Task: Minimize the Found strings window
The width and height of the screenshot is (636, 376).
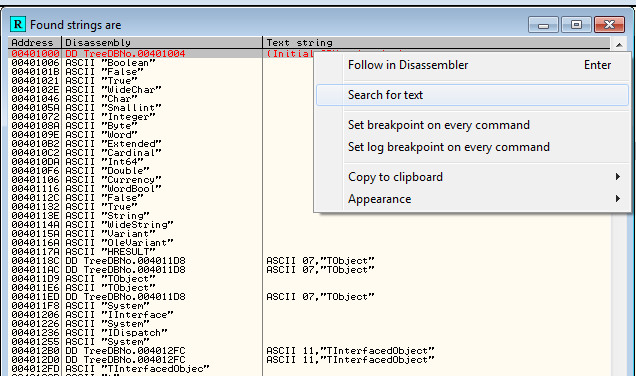Action: click(544, 25)
